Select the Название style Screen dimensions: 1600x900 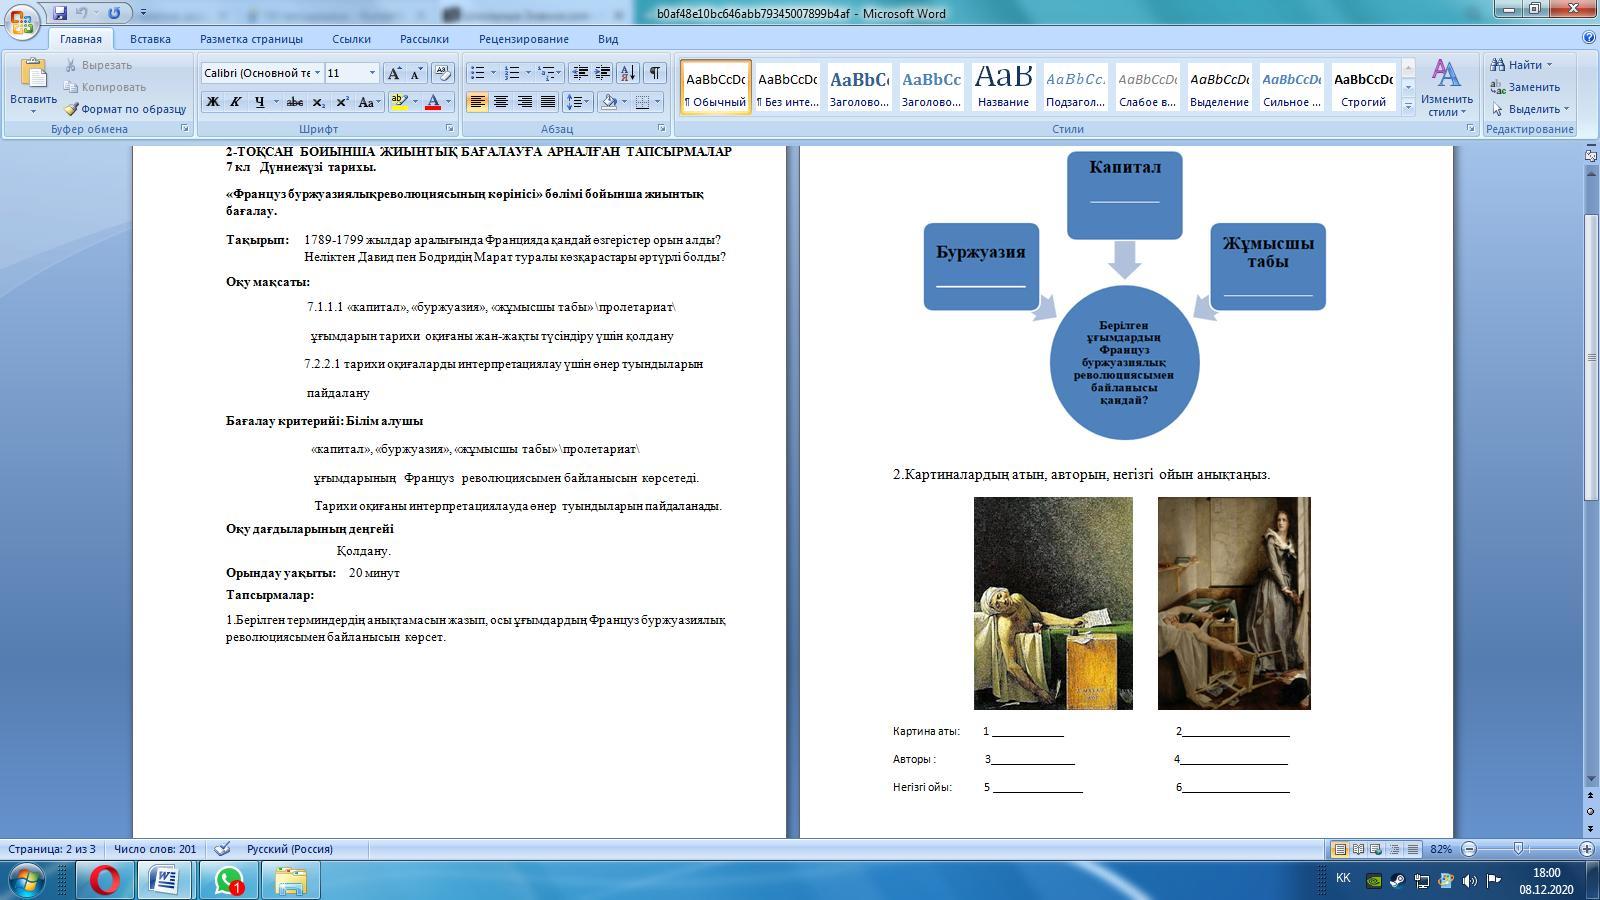tap(1003, 86)
